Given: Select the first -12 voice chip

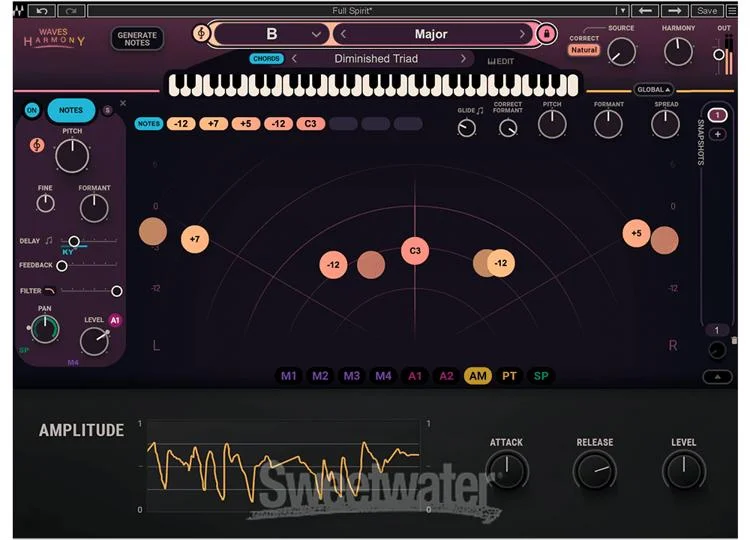Looking at the screenshot, I should (181, 123).
